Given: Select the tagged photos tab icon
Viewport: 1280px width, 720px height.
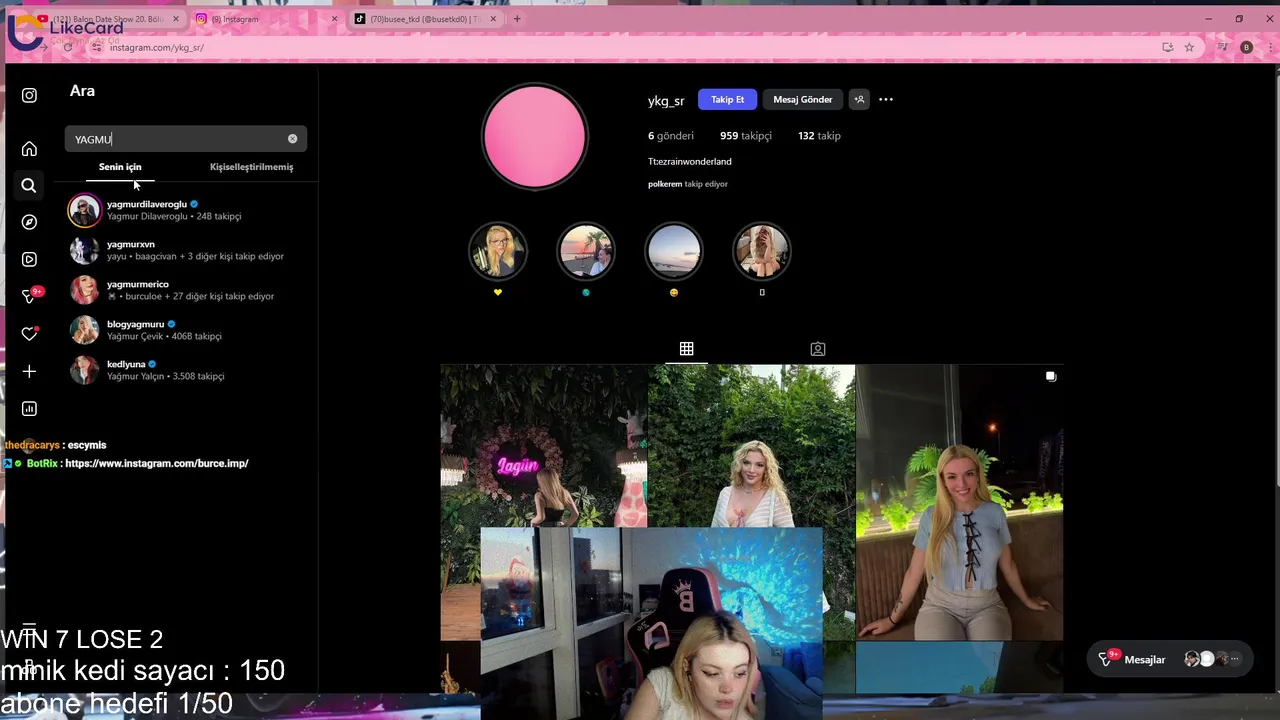Looking at the screenshot, I should pyautogui.click(x=818, y=348).
